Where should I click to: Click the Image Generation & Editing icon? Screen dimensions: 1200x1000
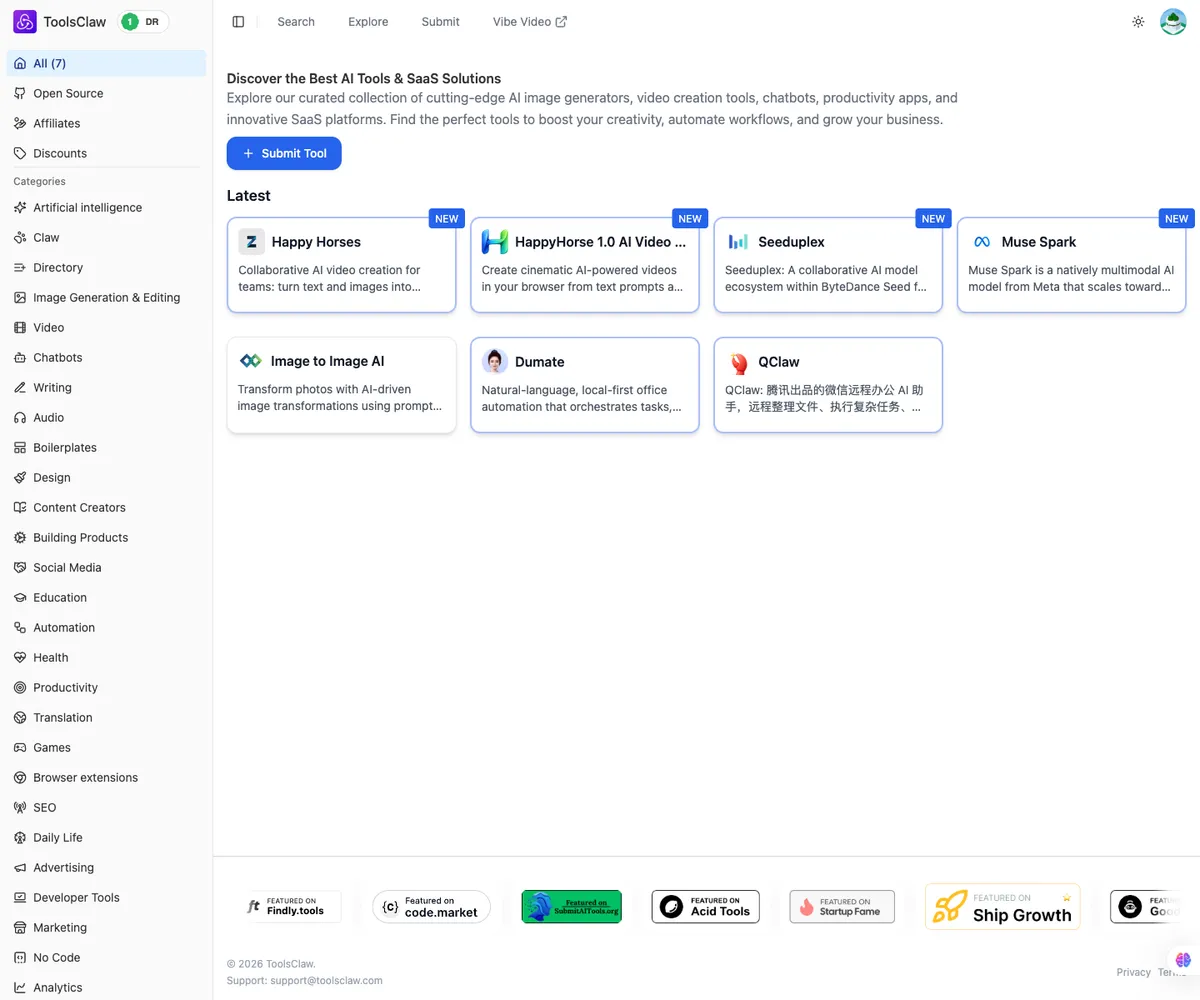click(x=20, y=297)
